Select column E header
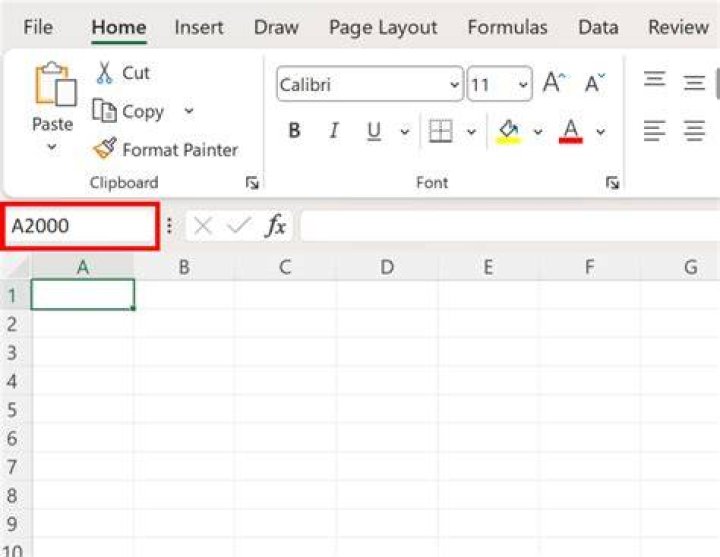 pyautogui.click(x=489, y=267)
